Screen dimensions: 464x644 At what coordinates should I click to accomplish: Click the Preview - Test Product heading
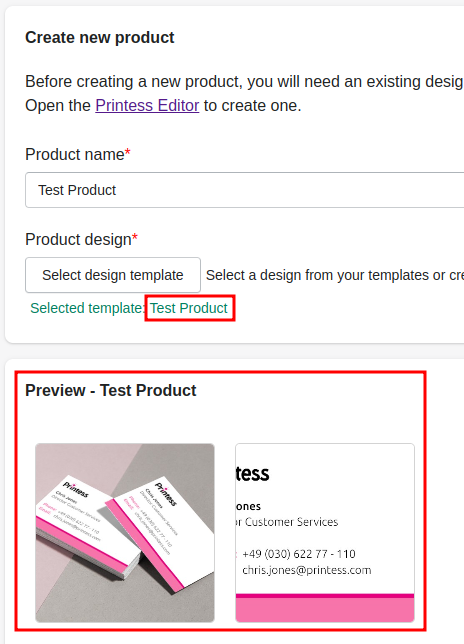pyautogui.click(x=111, y=390)
